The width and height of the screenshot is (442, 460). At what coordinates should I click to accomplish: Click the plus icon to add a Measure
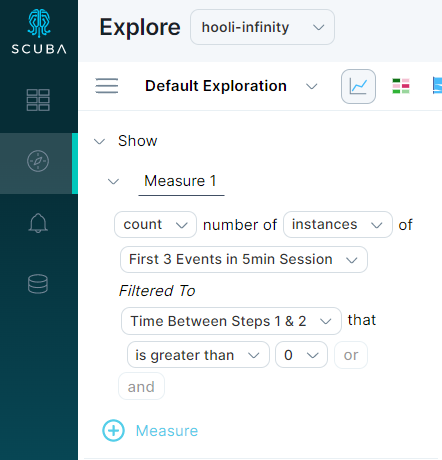coord(113,430)
